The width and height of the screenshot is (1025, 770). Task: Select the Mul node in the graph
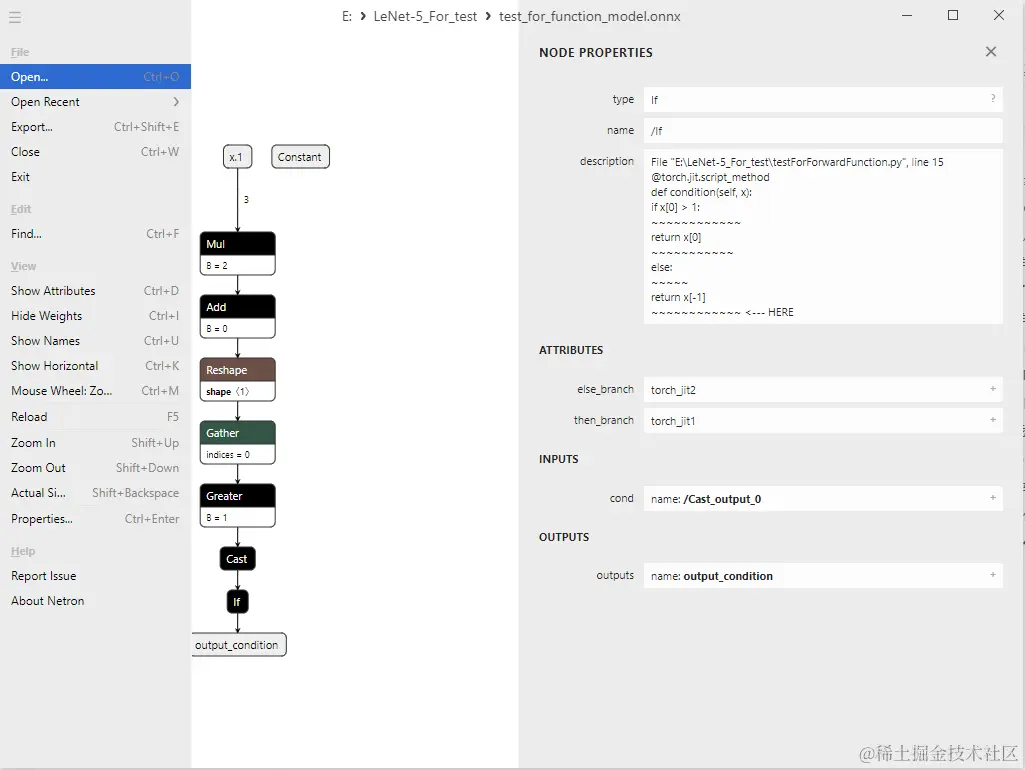237,243
